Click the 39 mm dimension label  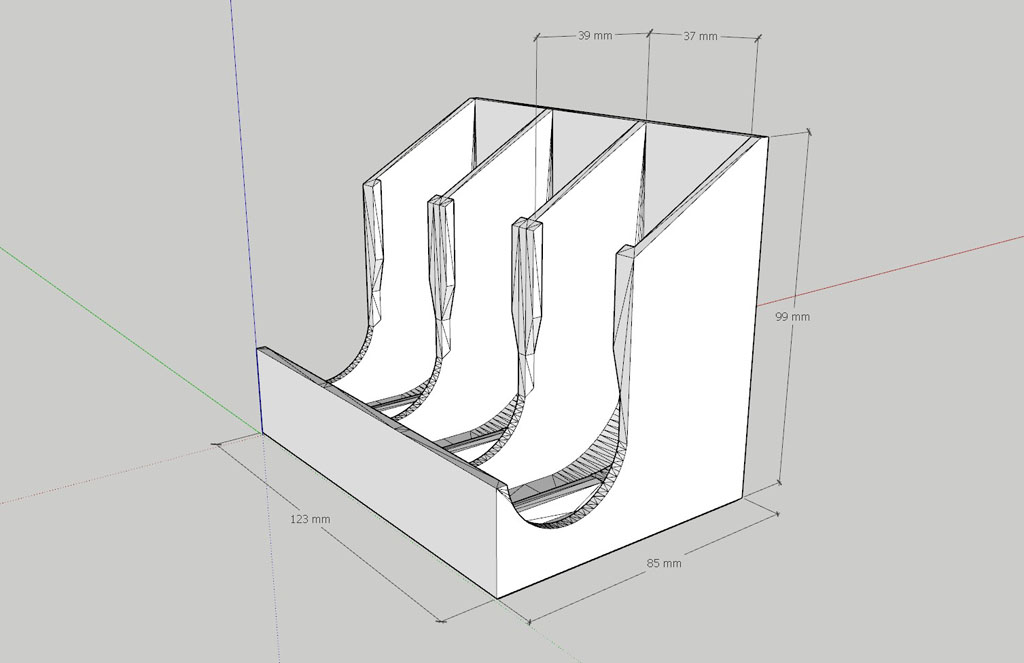pos(595,36)
